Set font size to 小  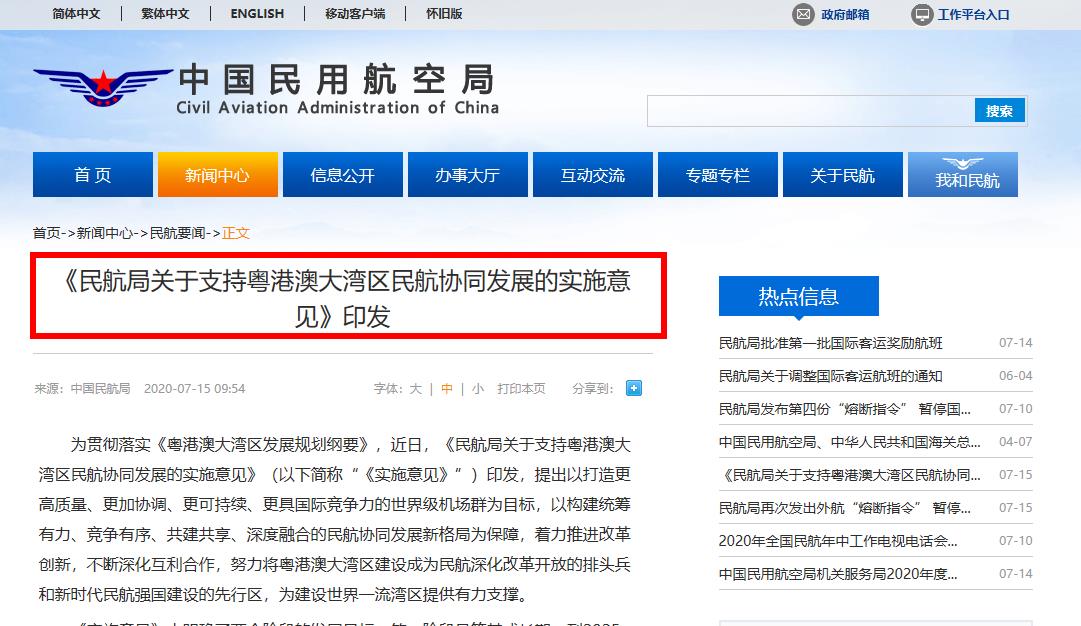pyautogui.click(x=478, y=389)
